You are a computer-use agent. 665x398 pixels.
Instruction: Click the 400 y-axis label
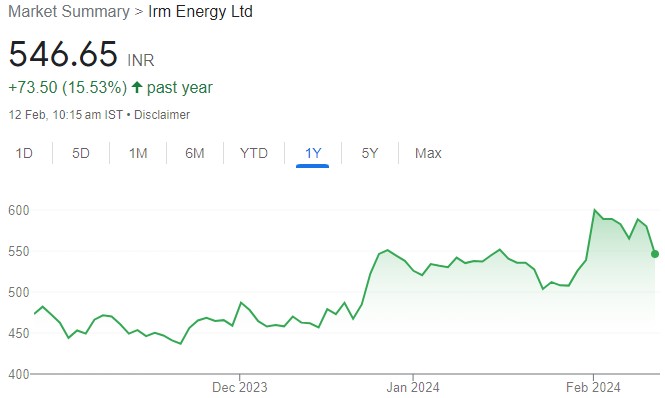point(19,374)
